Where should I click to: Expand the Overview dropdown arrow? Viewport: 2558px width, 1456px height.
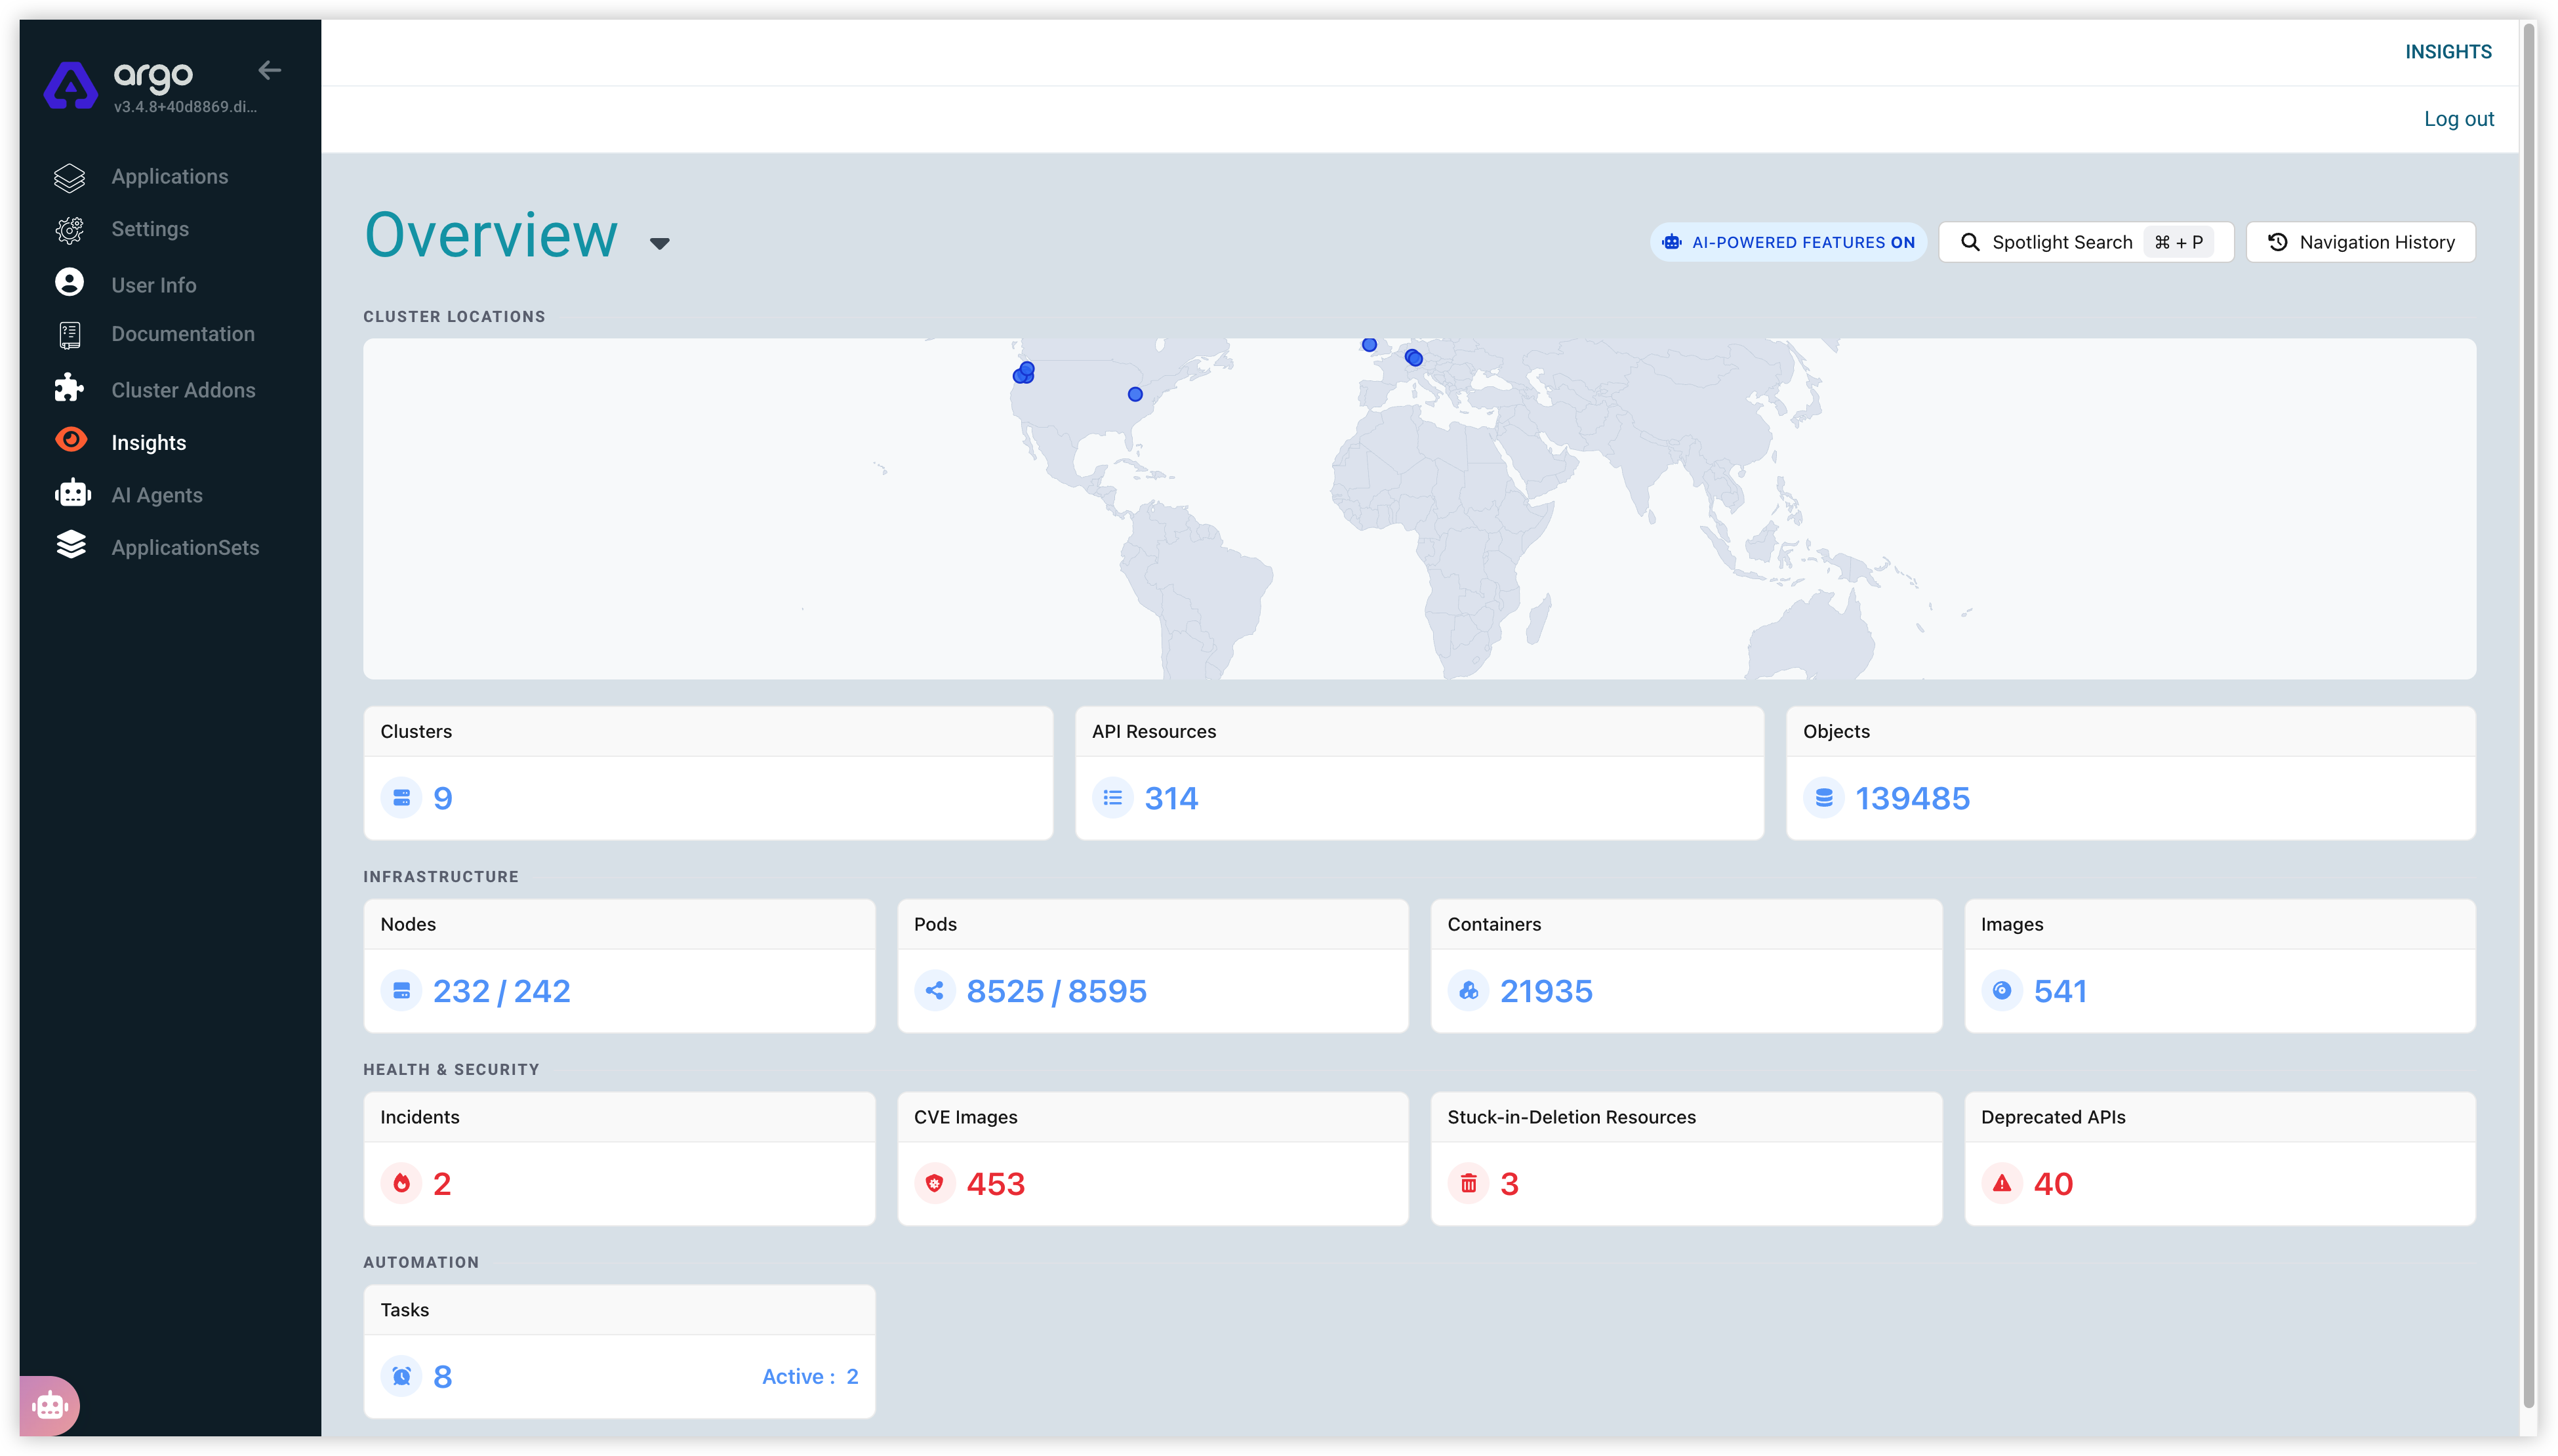tap(659, 243)
